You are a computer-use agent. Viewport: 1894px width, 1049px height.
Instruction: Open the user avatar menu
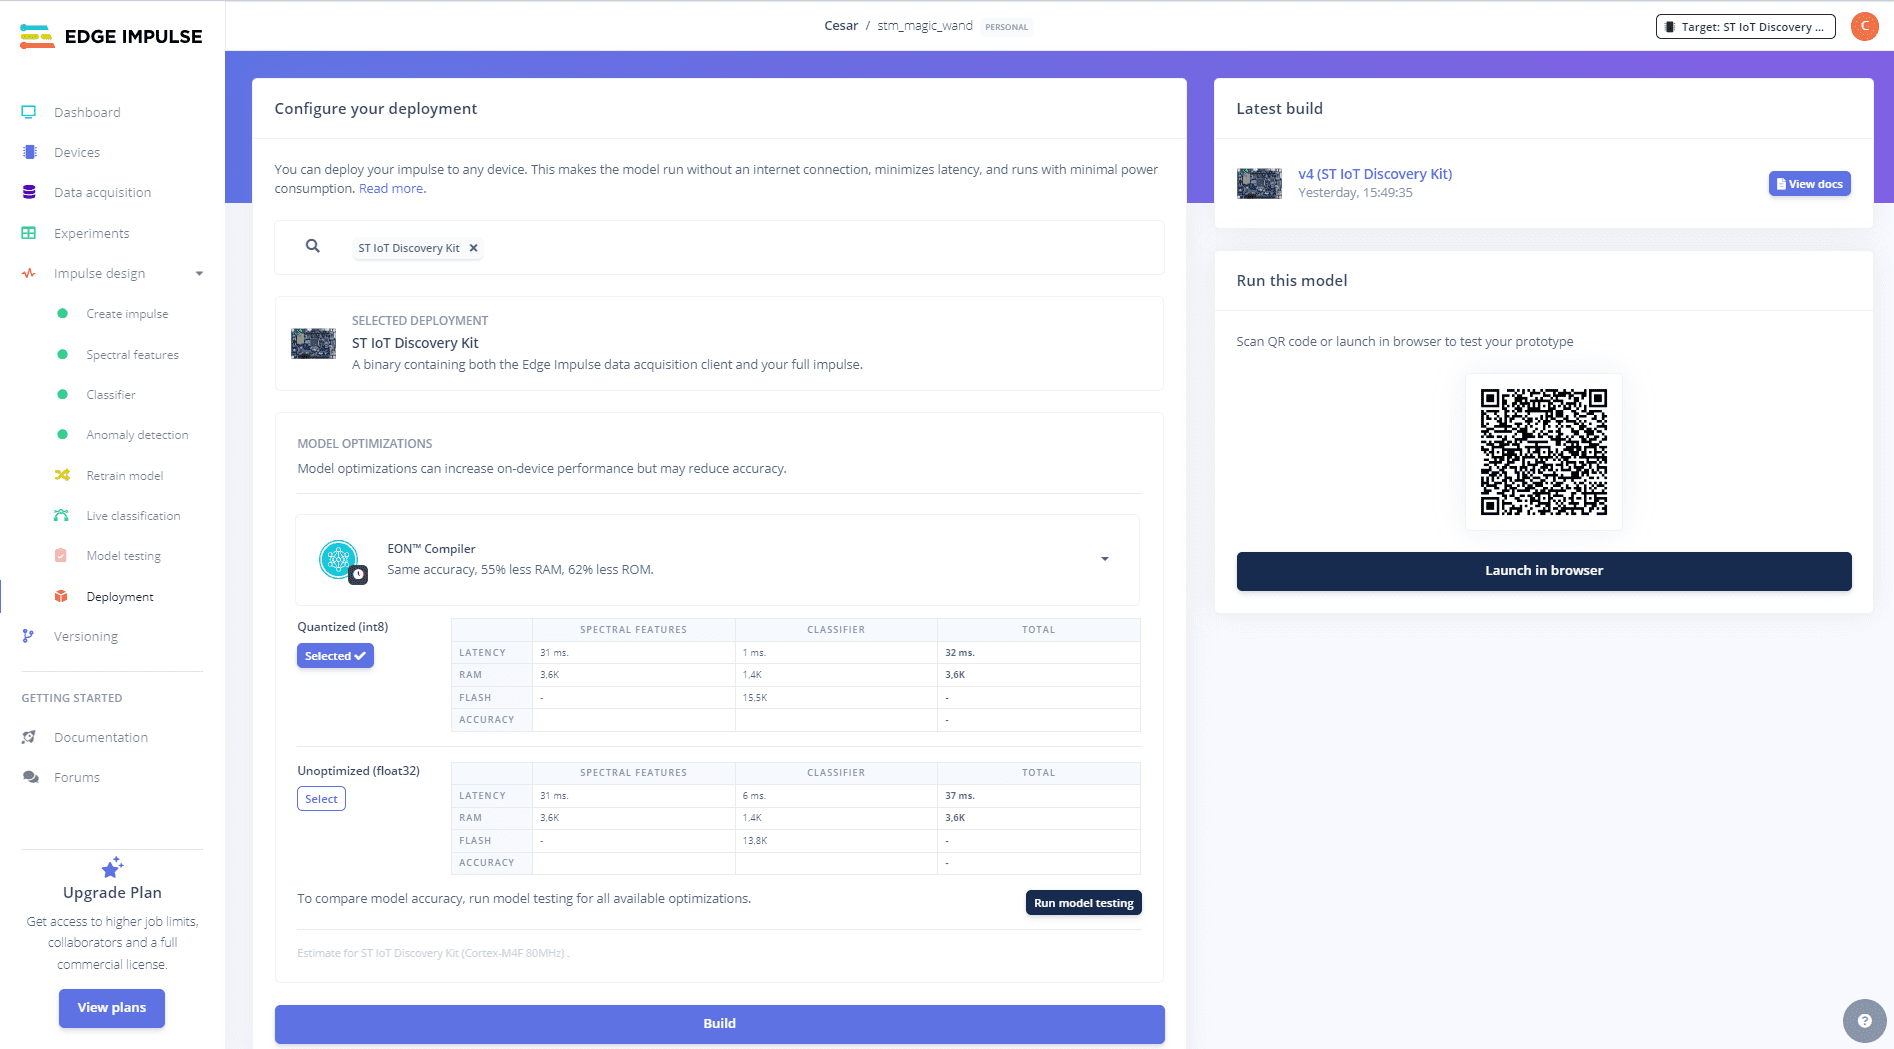(1864, 27)
